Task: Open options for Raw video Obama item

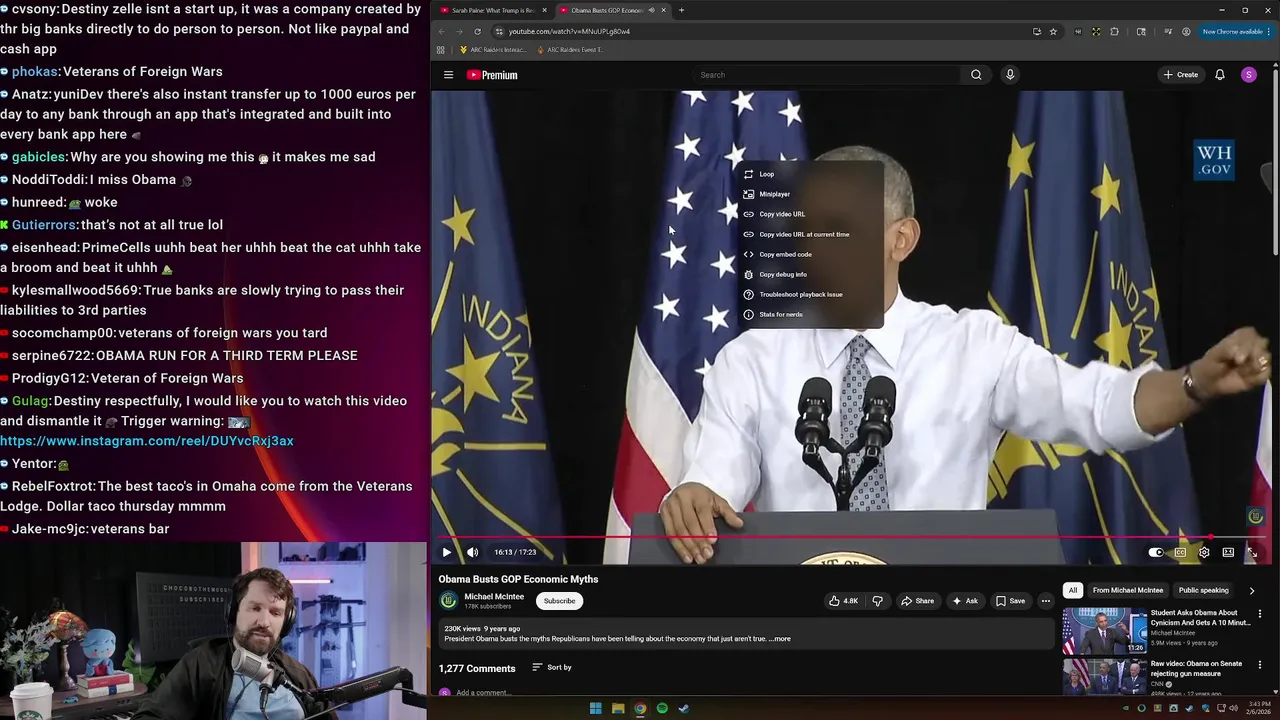Action: click(1259, 664)
